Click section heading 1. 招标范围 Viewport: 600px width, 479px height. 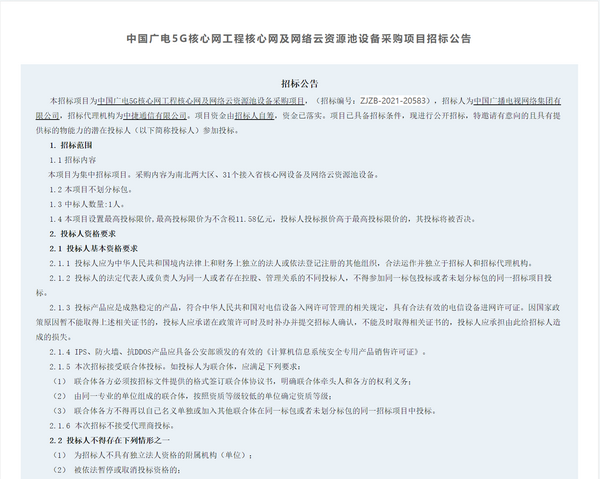(71, 145)
